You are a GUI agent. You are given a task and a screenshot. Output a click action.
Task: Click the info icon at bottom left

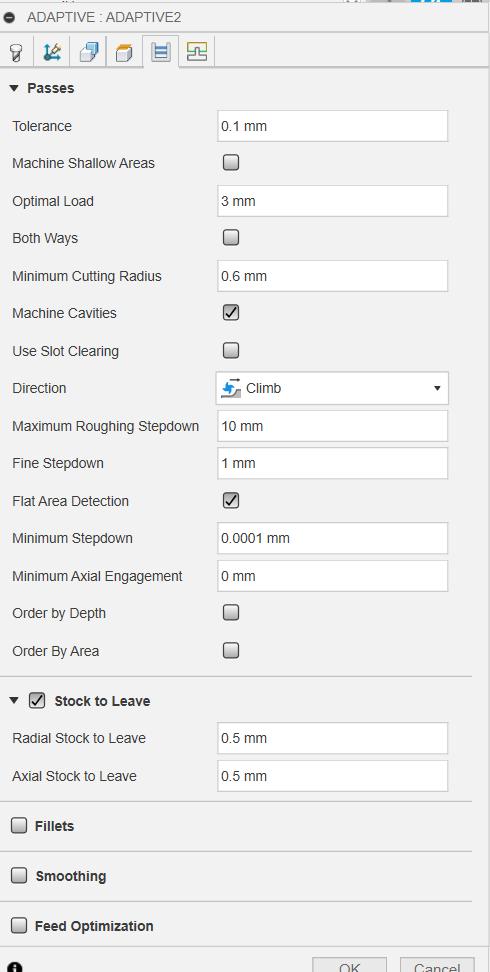click(x=15, y=967)
